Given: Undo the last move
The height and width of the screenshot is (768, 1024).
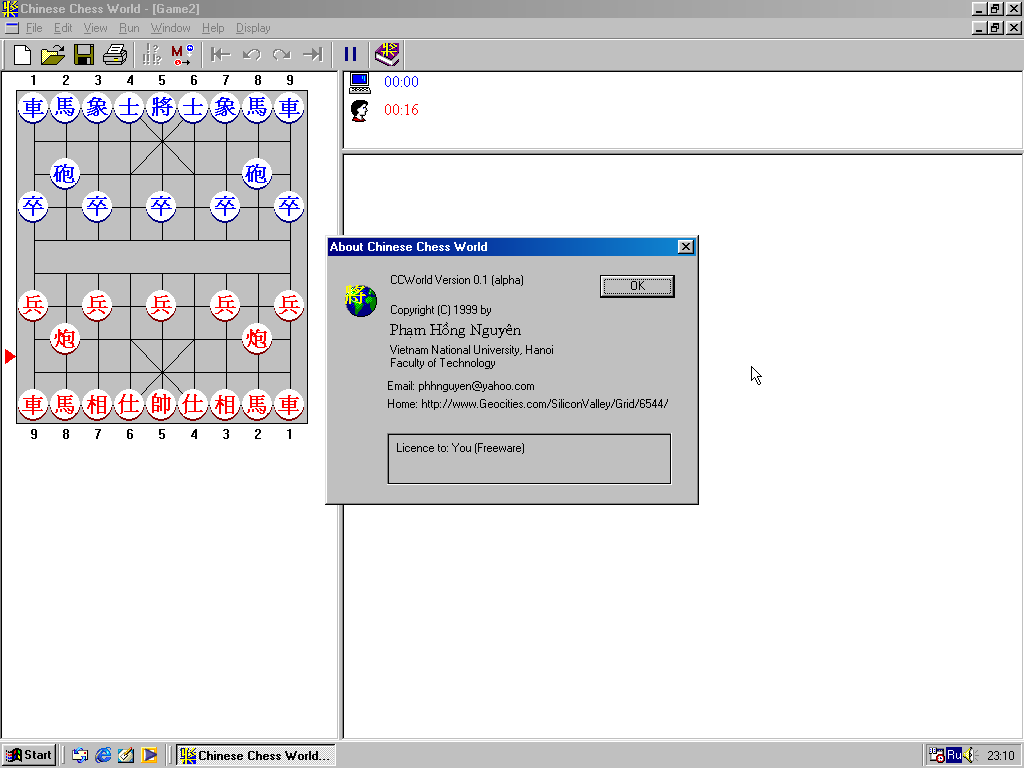Looking at the screenshot, I should coord(251,54).
